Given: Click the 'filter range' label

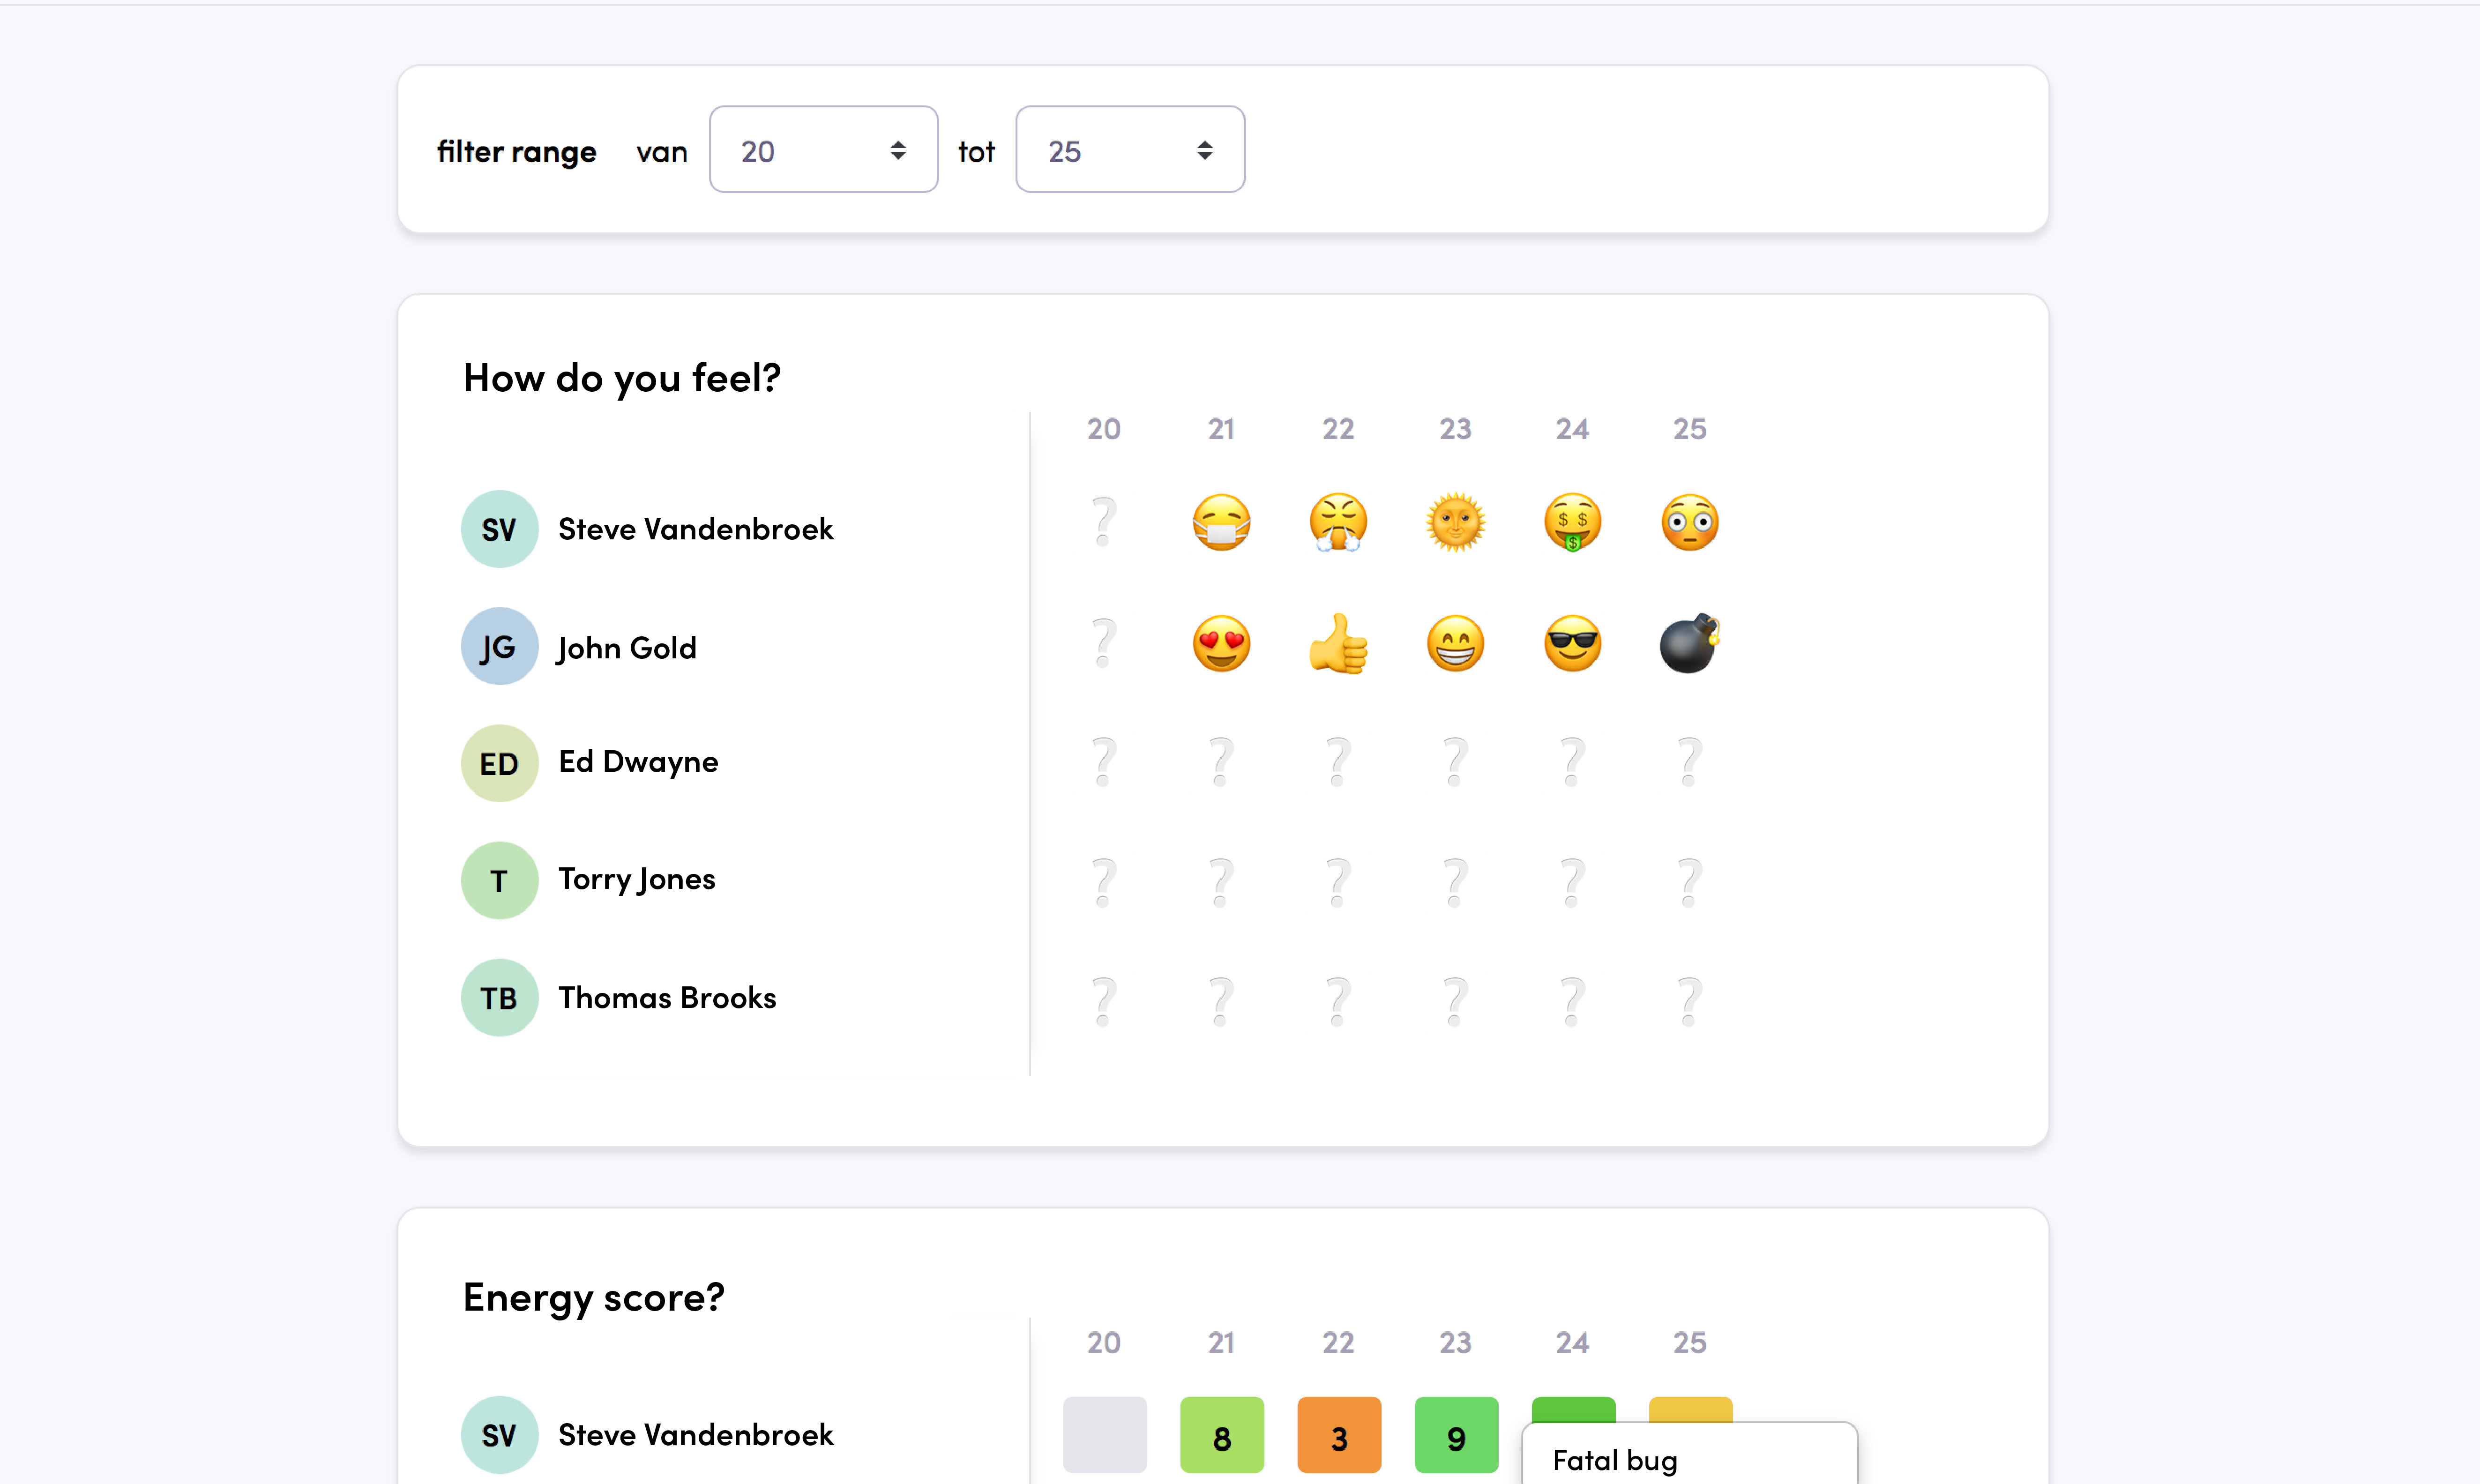Looking at the screenshot, I should (x=516, y=151).
